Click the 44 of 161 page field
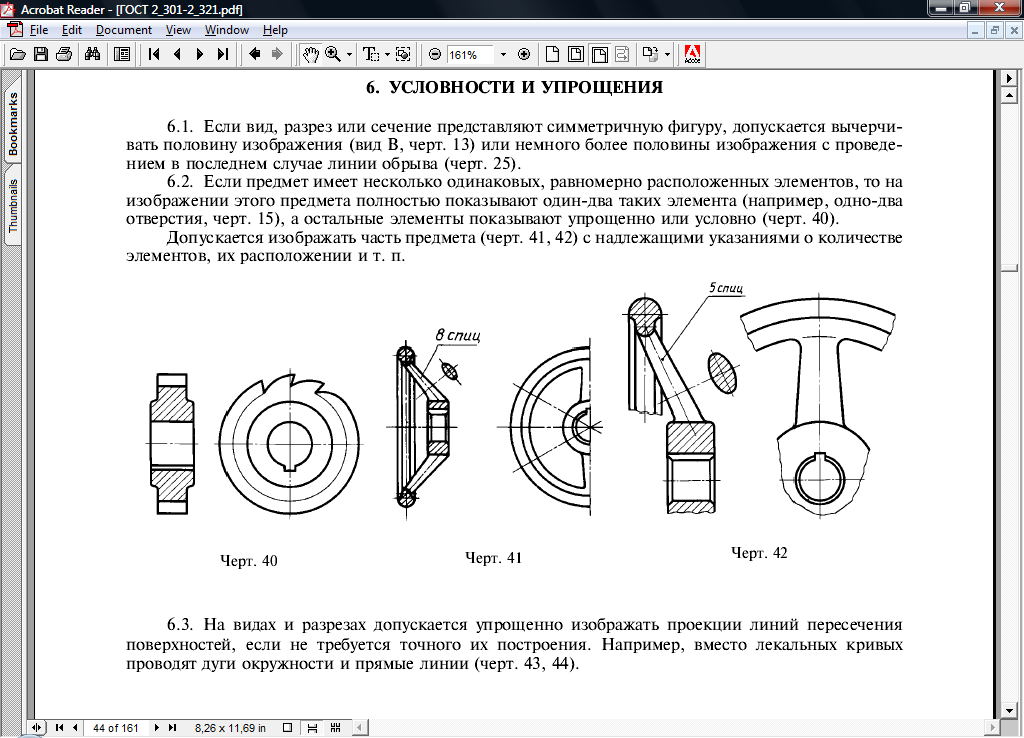The image size is (1024, 738). [116, 728]
